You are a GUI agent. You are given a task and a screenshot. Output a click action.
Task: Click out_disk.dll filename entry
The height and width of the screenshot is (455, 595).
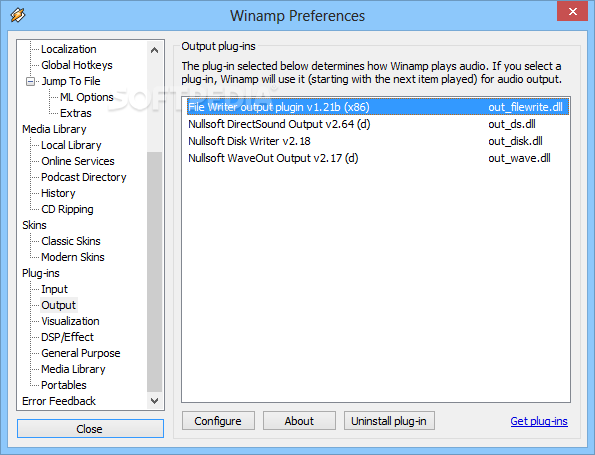point(515,141)
